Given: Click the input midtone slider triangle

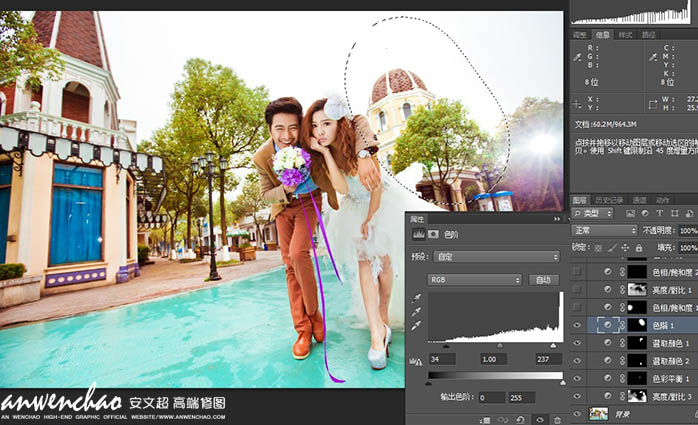Looking at the screenshot, I should pyautogui.click(x=499, y=345).
